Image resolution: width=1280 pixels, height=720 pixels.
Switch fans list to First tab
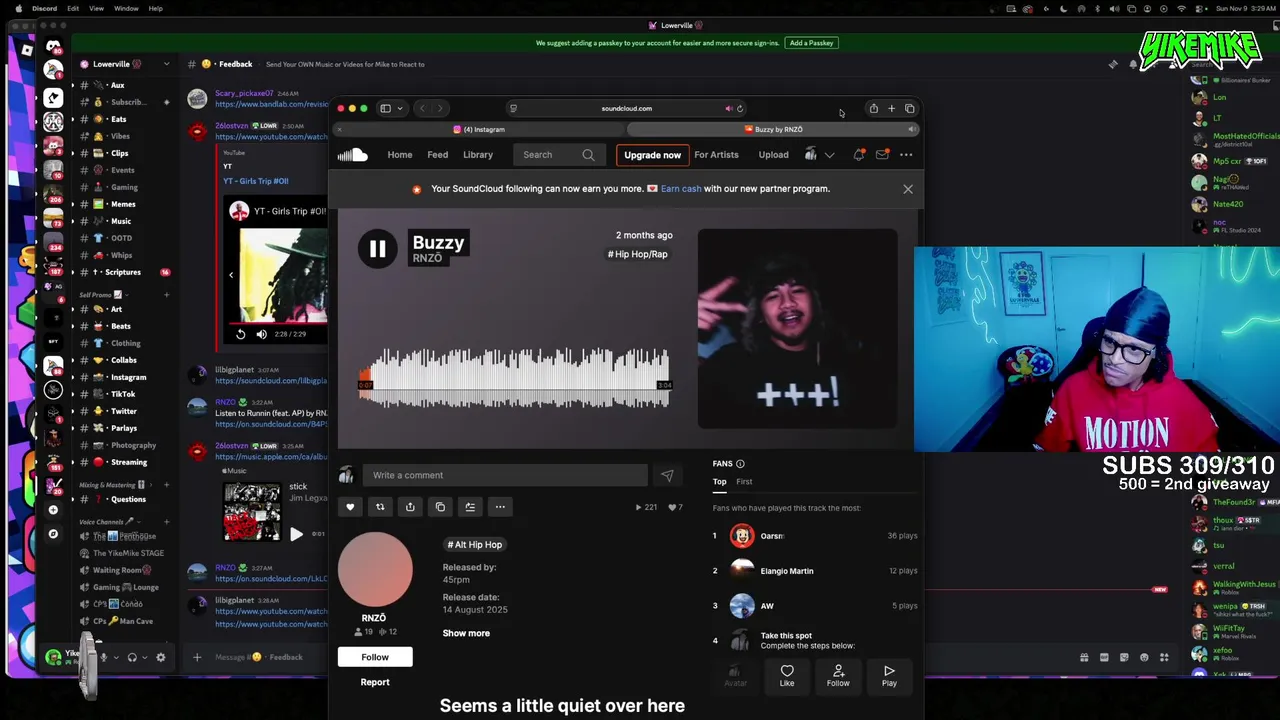tap(744, 482)
